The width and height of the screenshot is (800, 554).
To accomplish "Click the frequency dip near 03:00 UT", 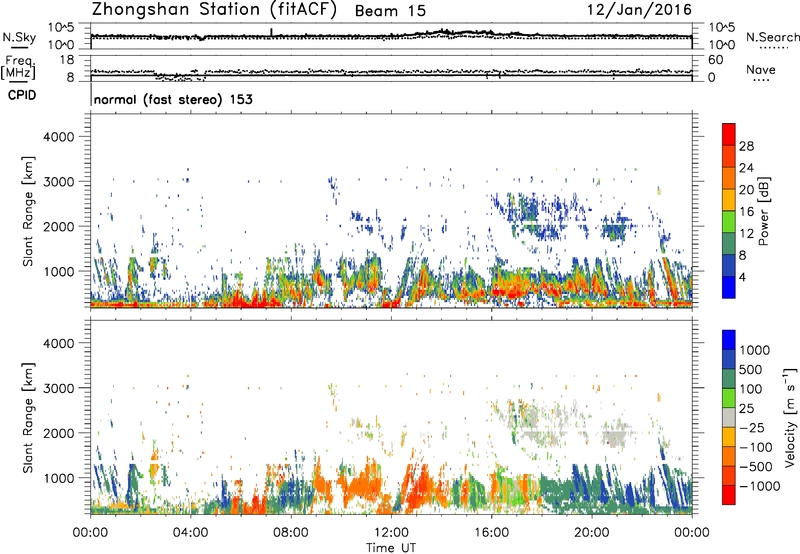I will tap(179, 77).
